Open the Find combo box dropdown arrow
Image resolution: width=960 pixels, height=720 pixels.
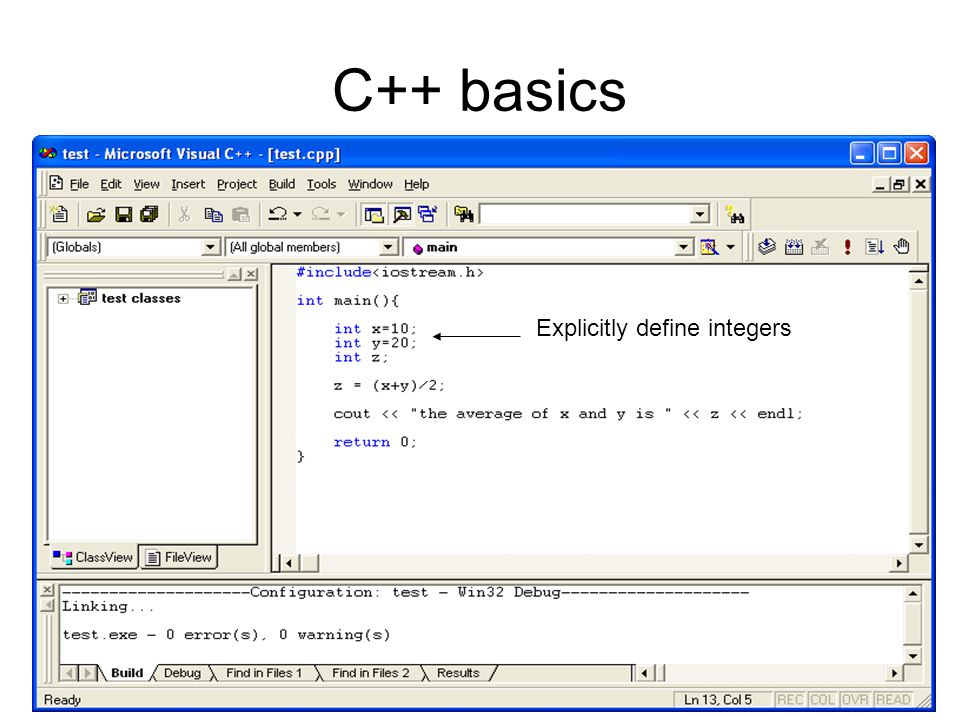coord(699,214)
